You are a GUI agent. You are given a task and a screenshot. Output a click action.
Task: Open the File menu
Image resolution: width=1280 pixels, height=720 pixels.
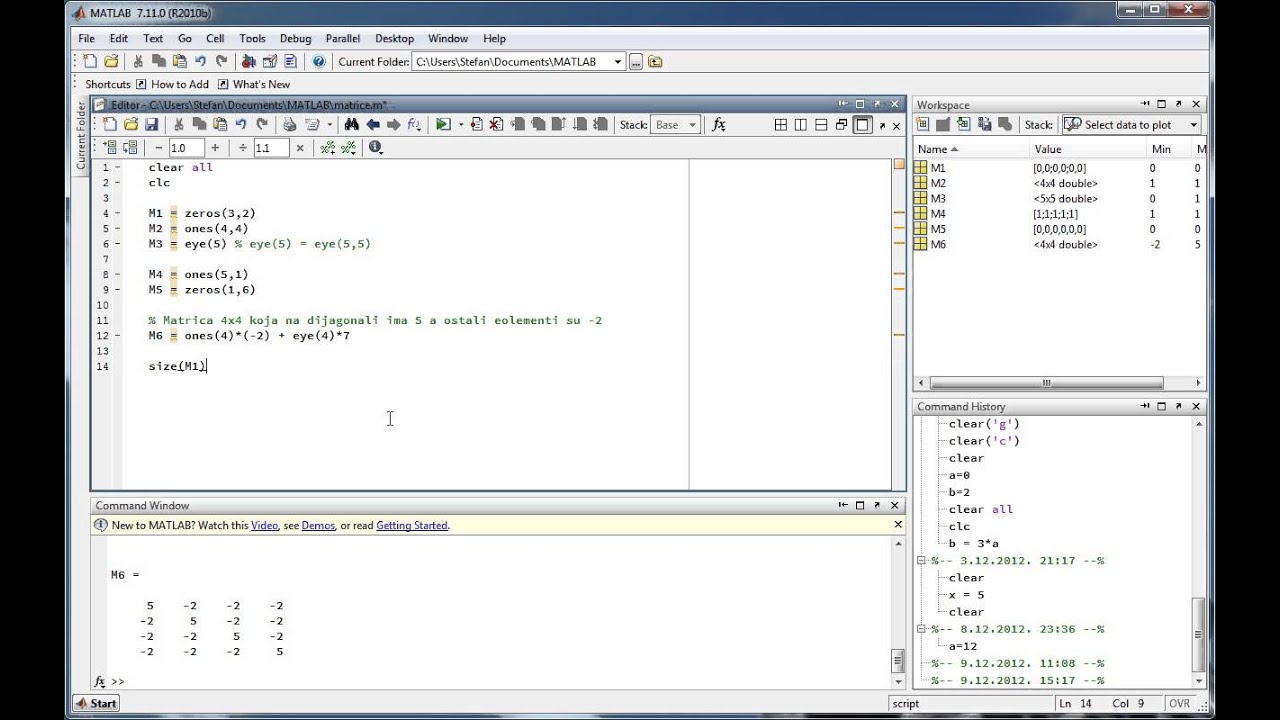coord(87,39)
